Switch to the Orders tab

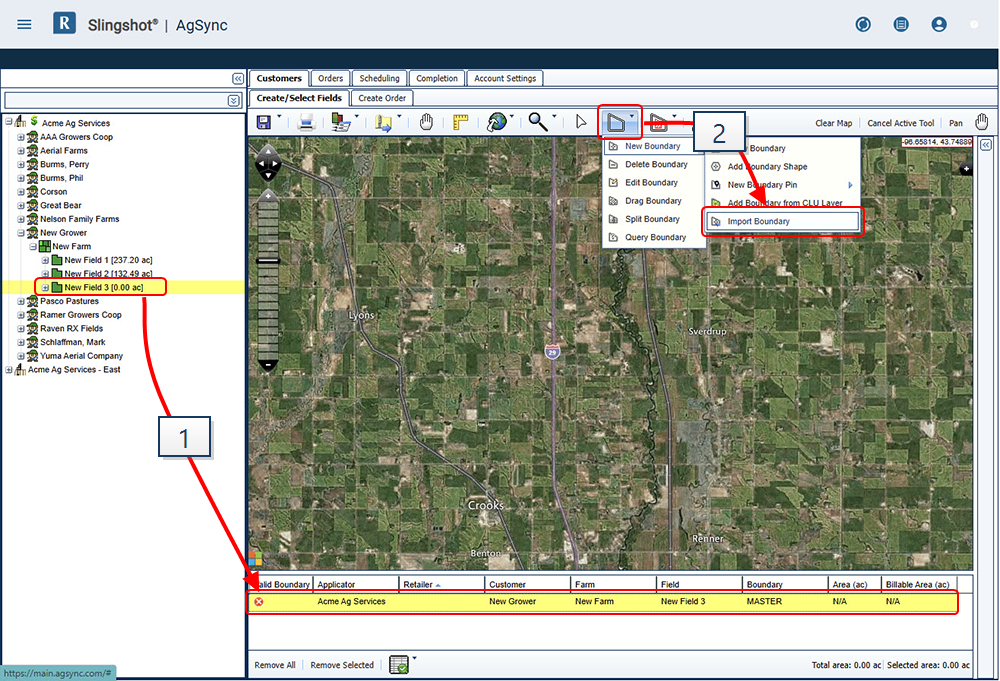[330, 78]
